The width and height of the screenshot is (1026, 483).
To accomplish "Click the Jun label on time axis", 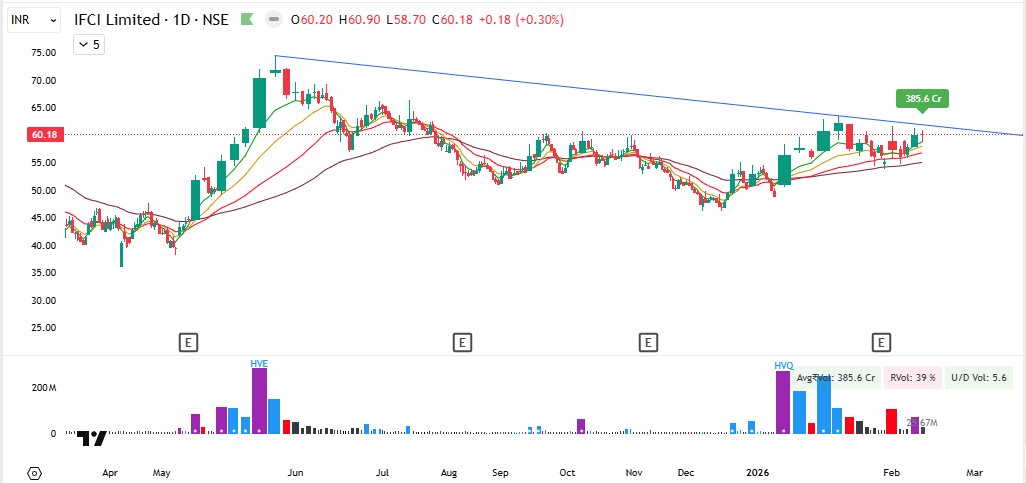I will 296,473.
